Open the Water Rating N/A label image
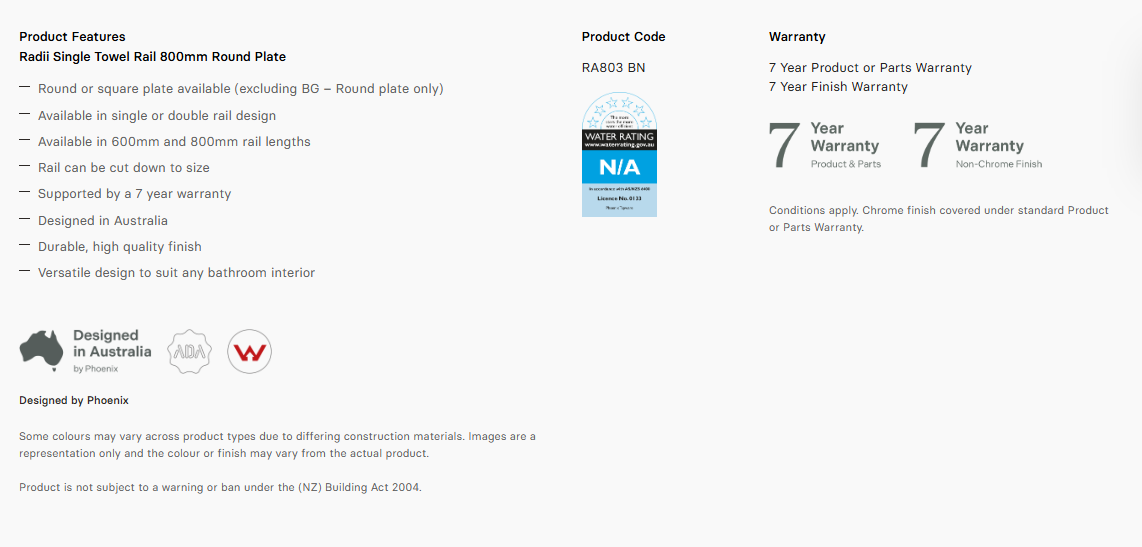1142x547 pixels. click(x=619, y=154)
